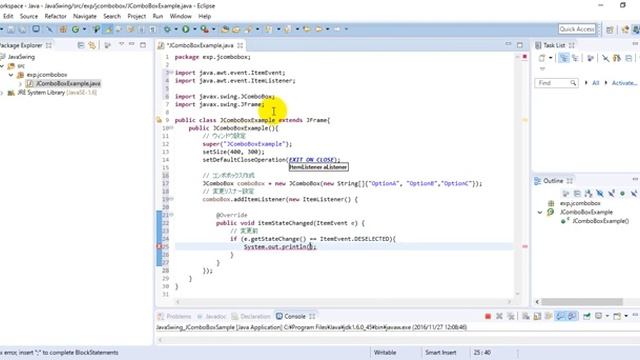Toggle Link with Editor in Package Explorer
640x360 pixels.
point(92,45)
